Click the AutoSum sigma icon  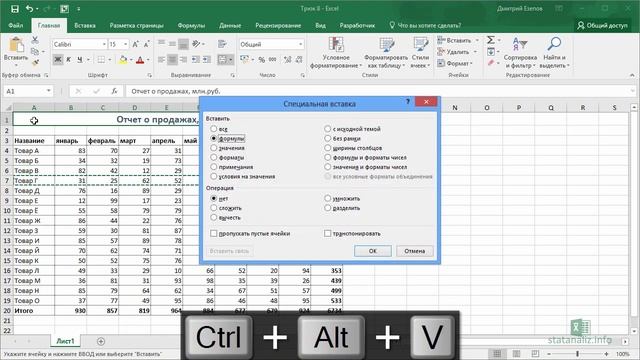[491, 40]
